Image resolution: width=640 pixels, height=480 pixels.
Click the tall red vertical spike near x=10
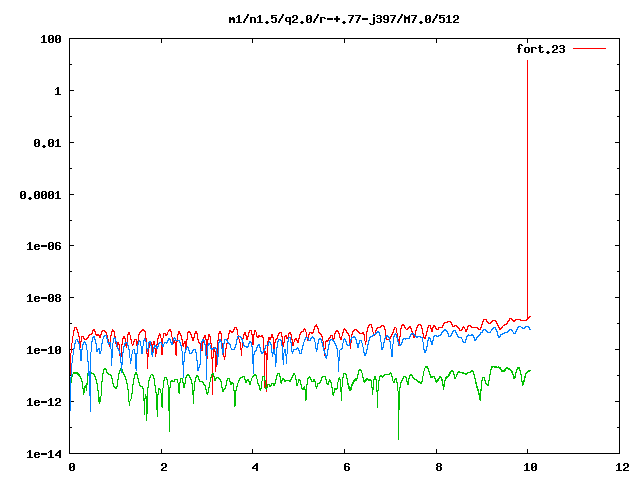pyautogui.click(x=527, y=188)
